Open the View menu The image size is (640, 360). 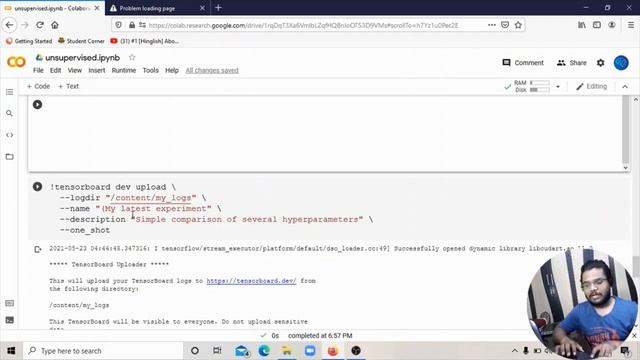75,70
